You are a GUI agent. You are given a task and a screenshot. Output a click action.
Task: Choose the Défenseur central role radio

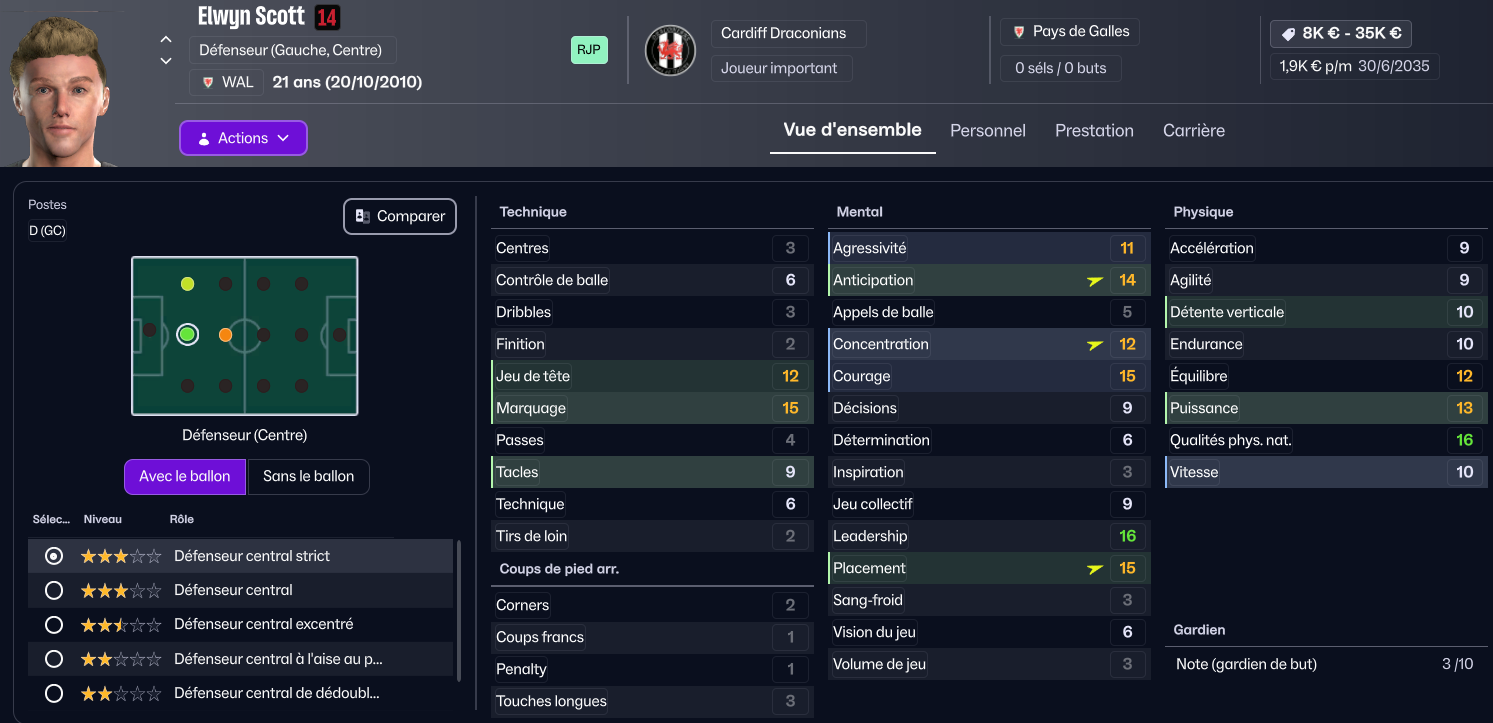point(54,591)
